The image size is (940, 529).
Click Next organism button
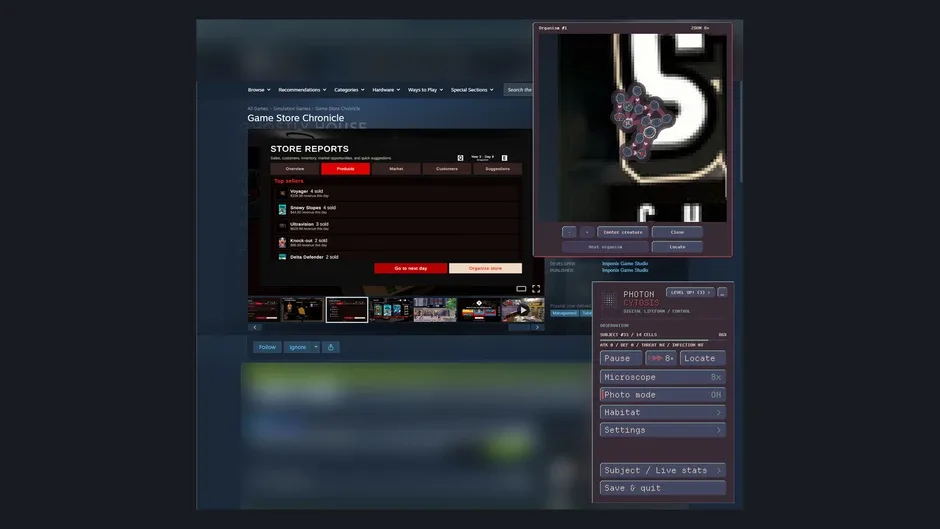tap(605, 247)
